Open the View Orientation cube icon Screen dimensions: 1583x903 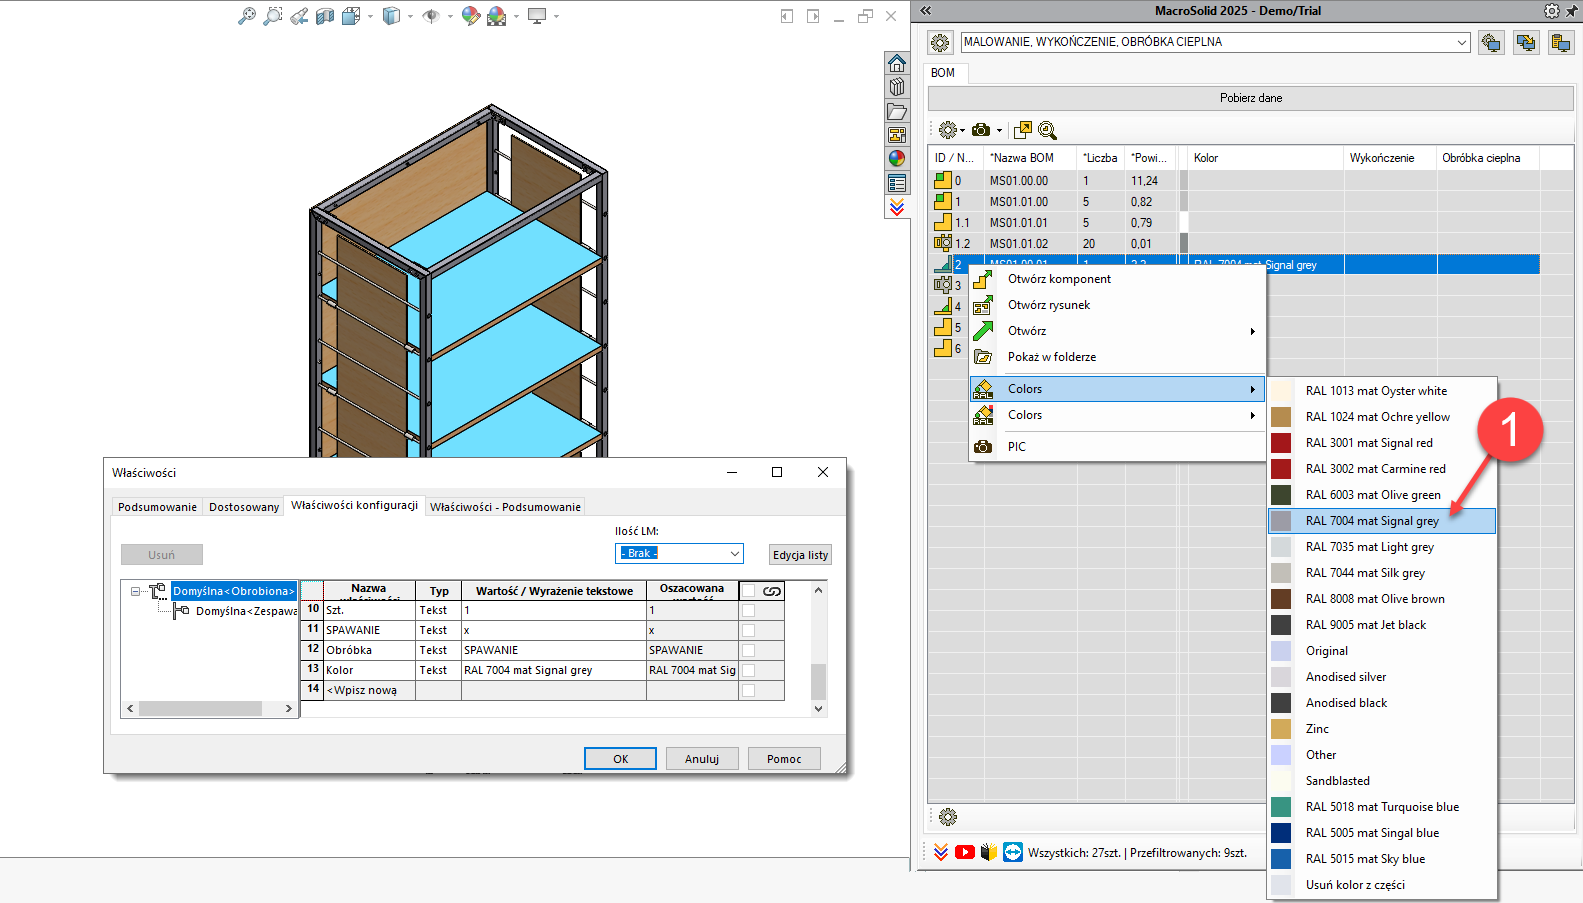click(351, 16)
